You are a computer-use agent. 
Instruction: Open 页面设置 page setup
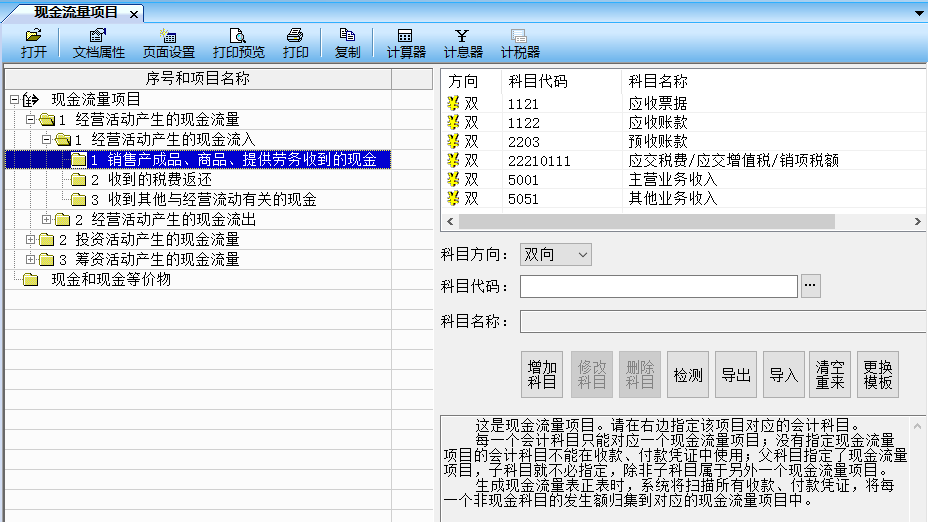click(168, 43)
